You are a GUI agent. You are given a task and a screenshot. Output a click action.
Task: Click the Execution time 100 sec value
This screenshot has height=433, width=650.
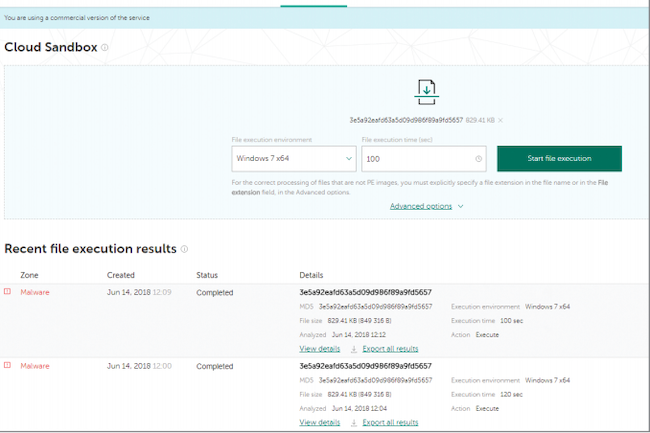pos(511,321)
